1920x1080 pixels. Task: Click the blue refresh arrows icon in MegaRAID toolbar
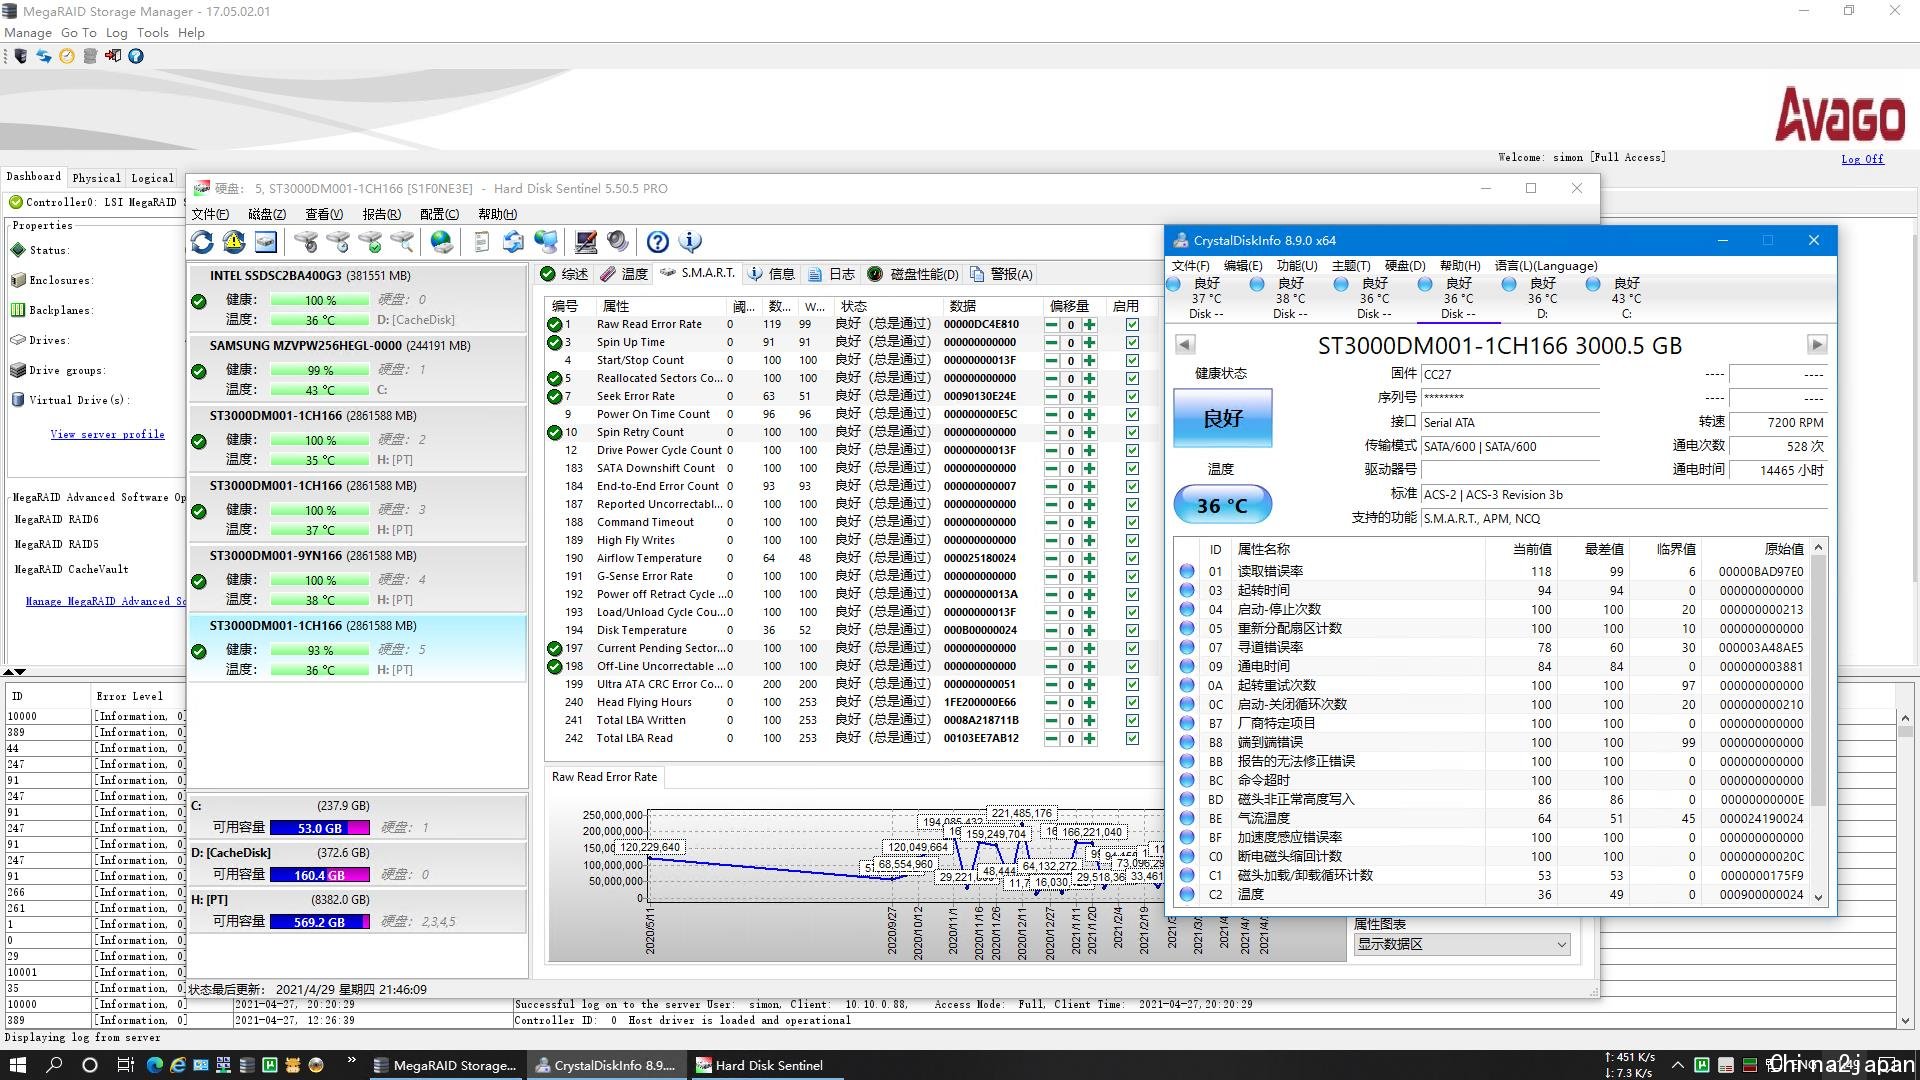click(43, 56)
